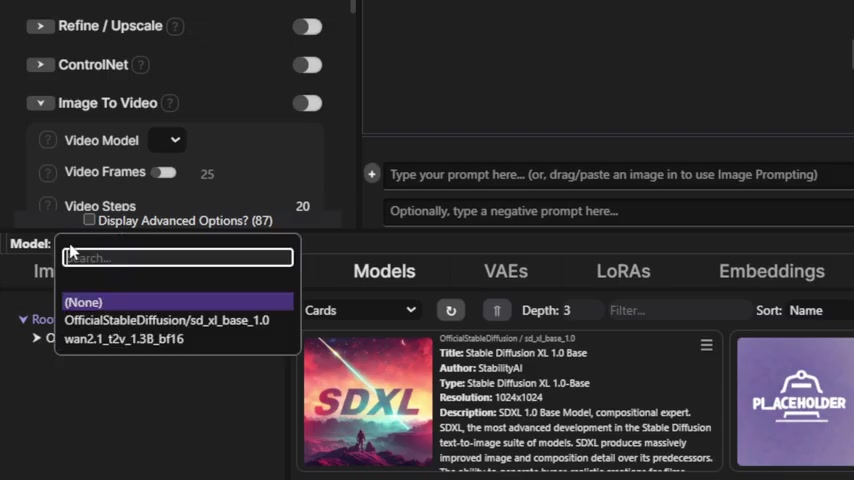Click the Video Steps value 20
The image size is (854, 480).
coord(303,206)
